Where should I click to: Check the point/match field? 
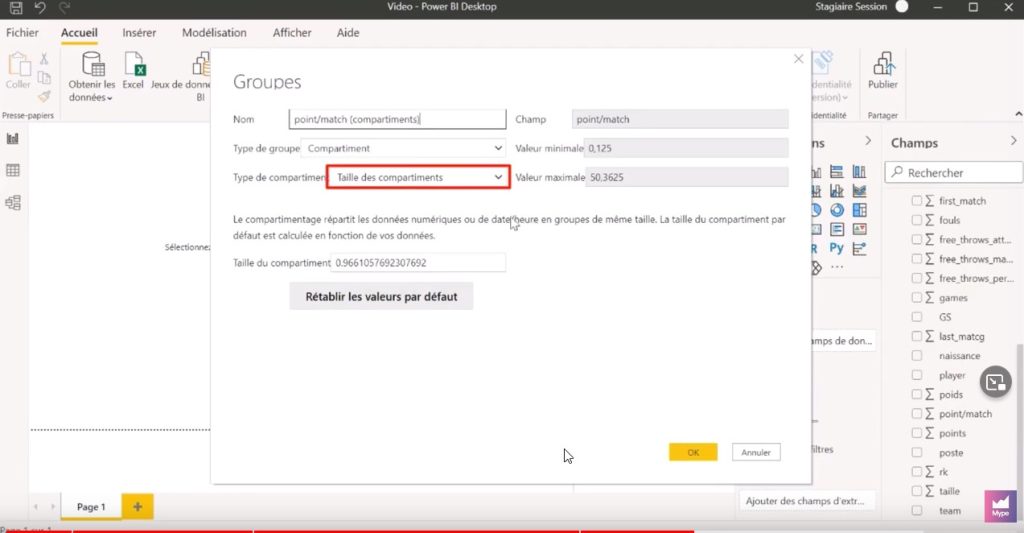[917, 413]
